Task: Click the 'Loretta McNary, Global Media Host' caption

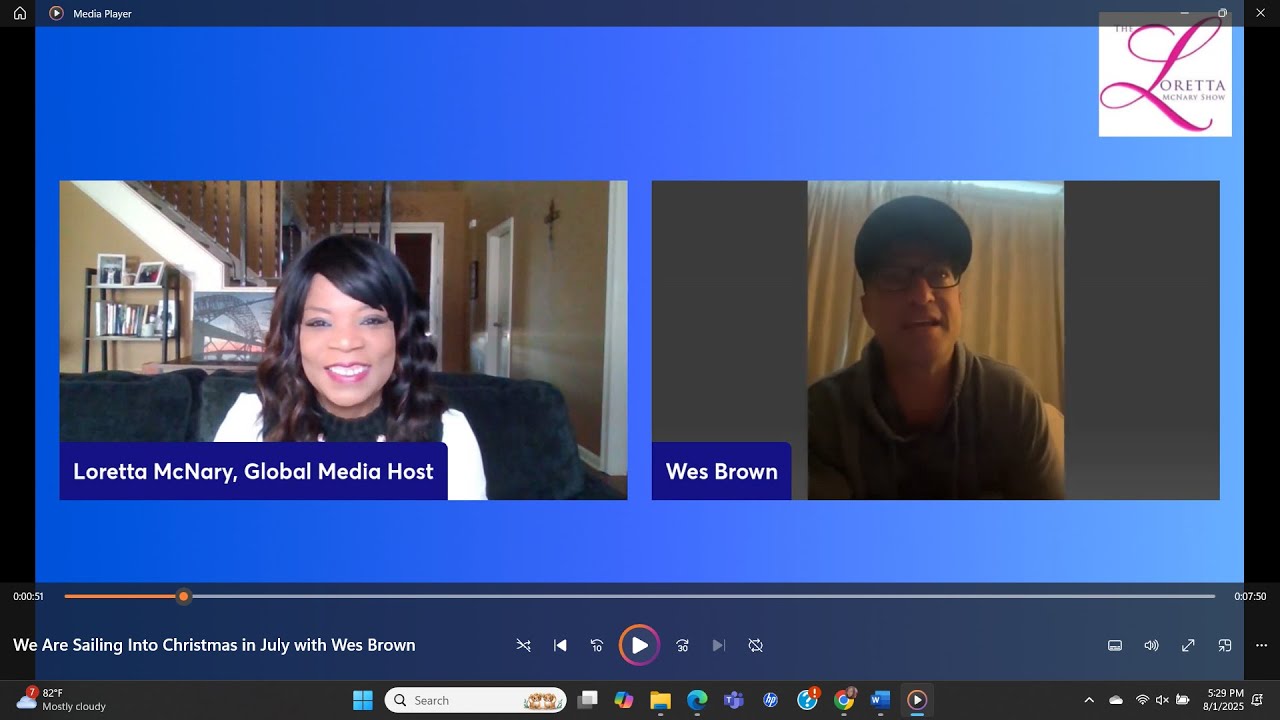Action: (253, 471)
